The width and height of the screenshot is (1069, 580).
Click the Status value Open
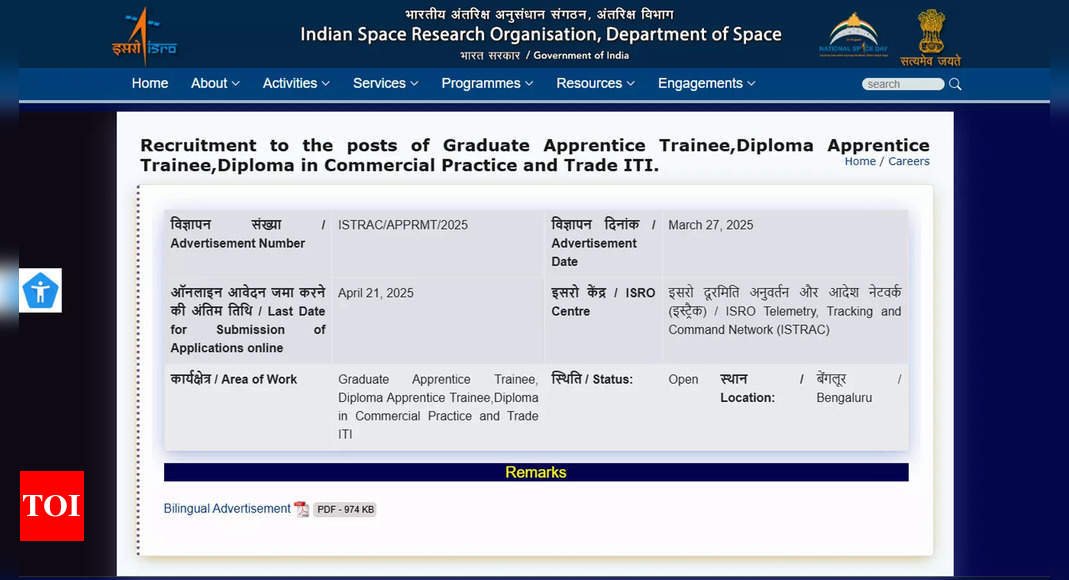[x=683, y=380]
